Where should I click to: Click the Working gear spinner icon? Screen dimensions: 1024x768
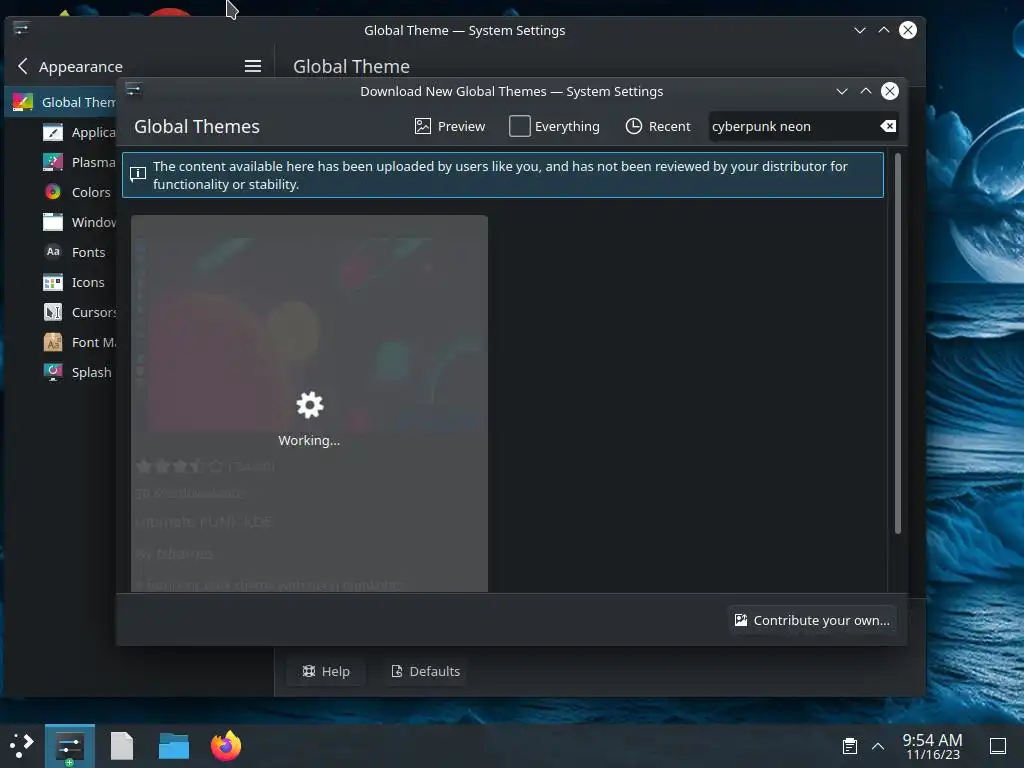[310, 405]
